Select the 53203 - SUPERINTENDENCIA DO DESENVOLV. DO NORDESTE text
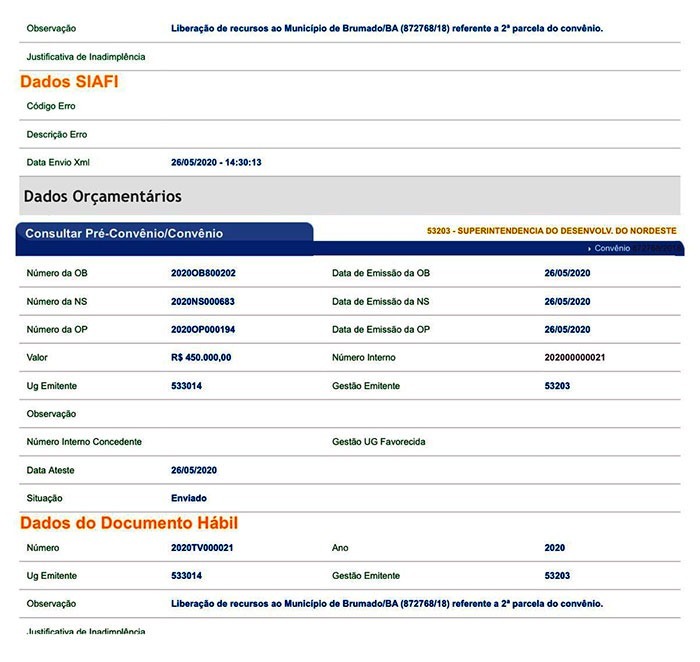 (551, 231)
